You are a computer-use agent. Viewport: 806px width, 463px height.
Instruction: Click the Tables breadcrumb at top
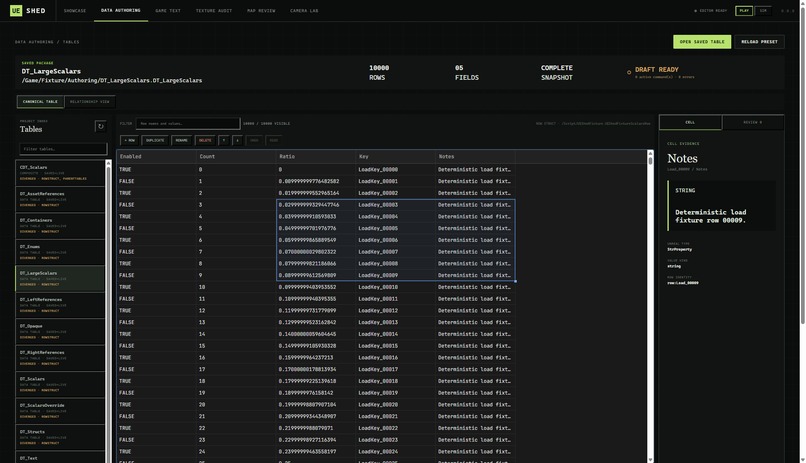pyautogui.click(x=71, y=42)
